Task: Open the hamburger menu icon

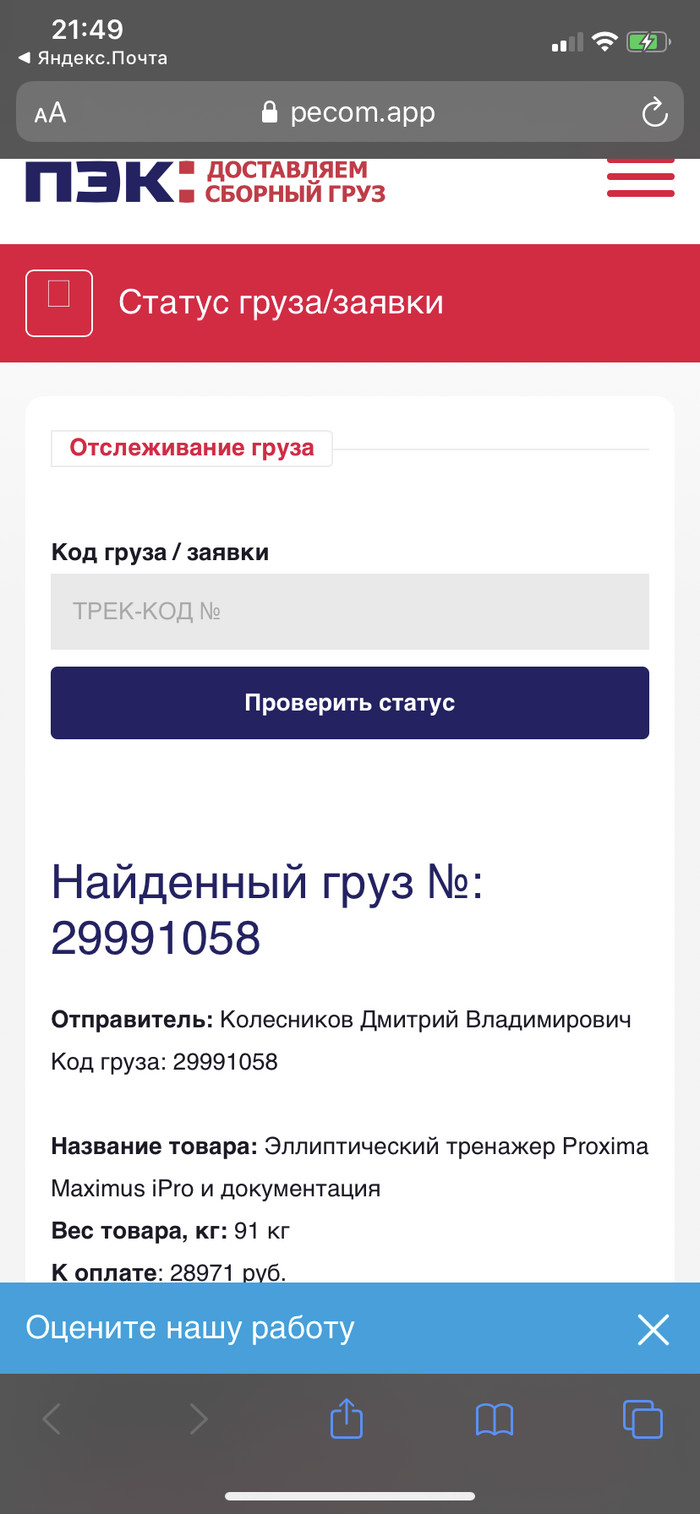Action: tap(640, 177)
